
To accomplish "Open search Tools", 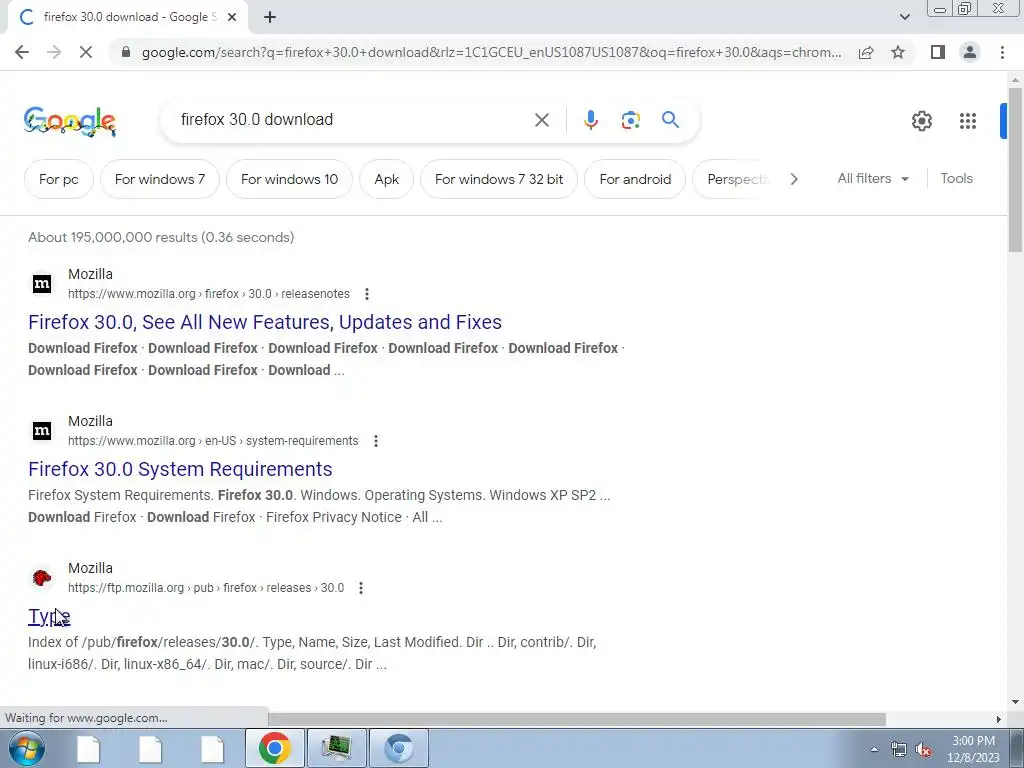I will click(x=956, y=178).
